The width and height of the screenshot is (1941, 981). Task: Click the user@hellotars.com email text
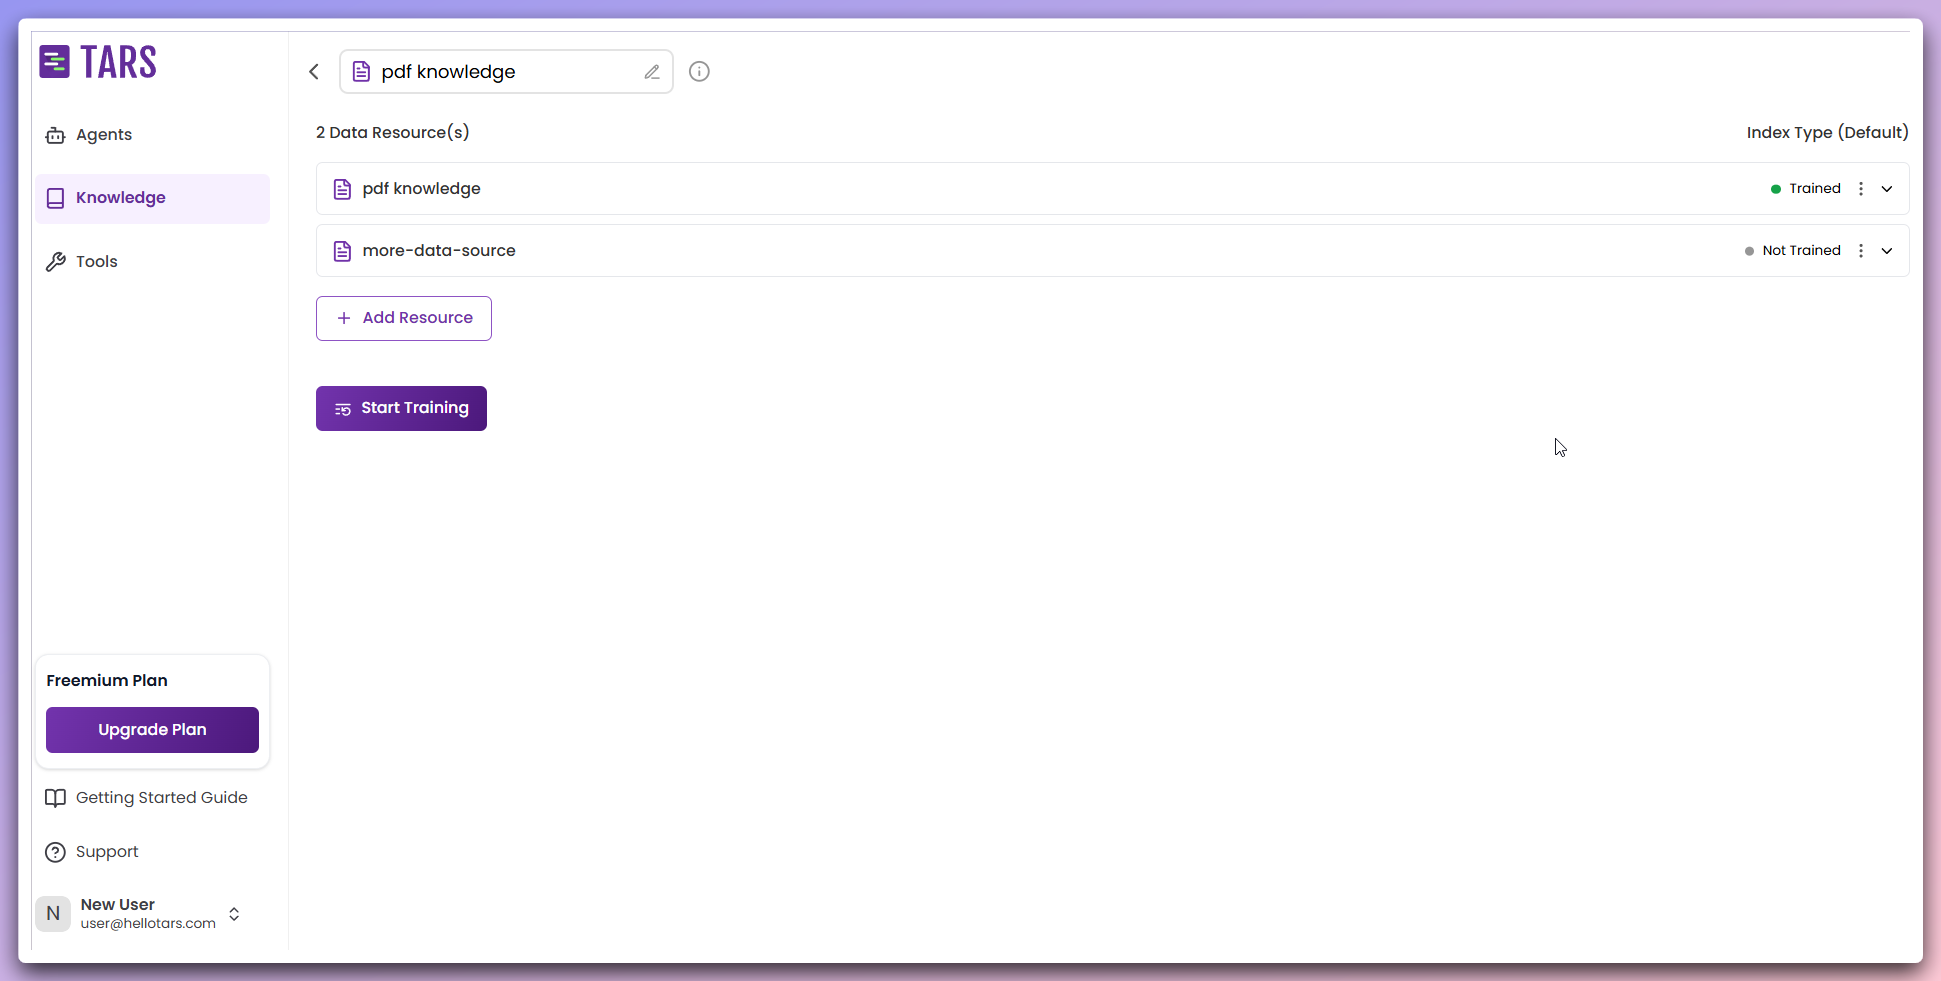point(148,924)
